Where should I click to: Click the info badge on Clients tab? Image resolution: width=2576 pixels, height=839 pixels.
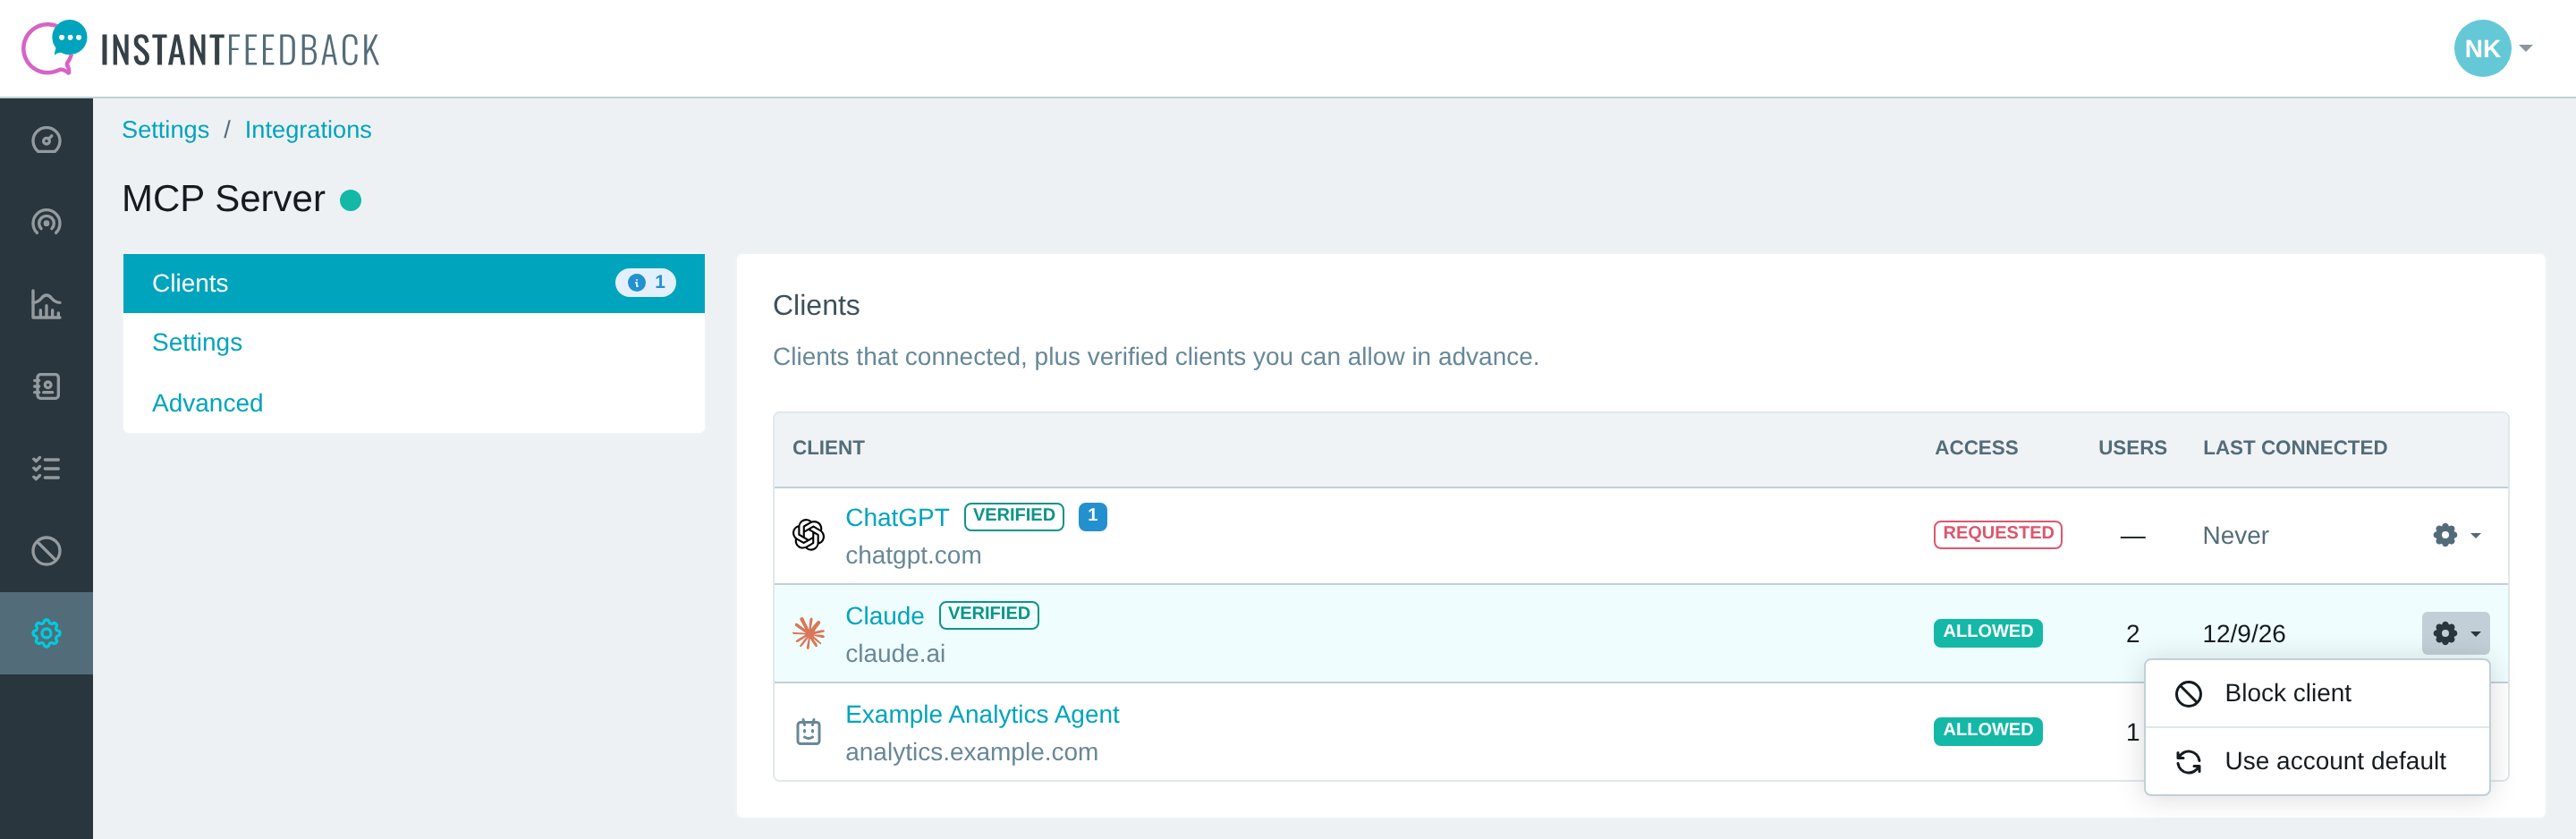coord(645,283)
